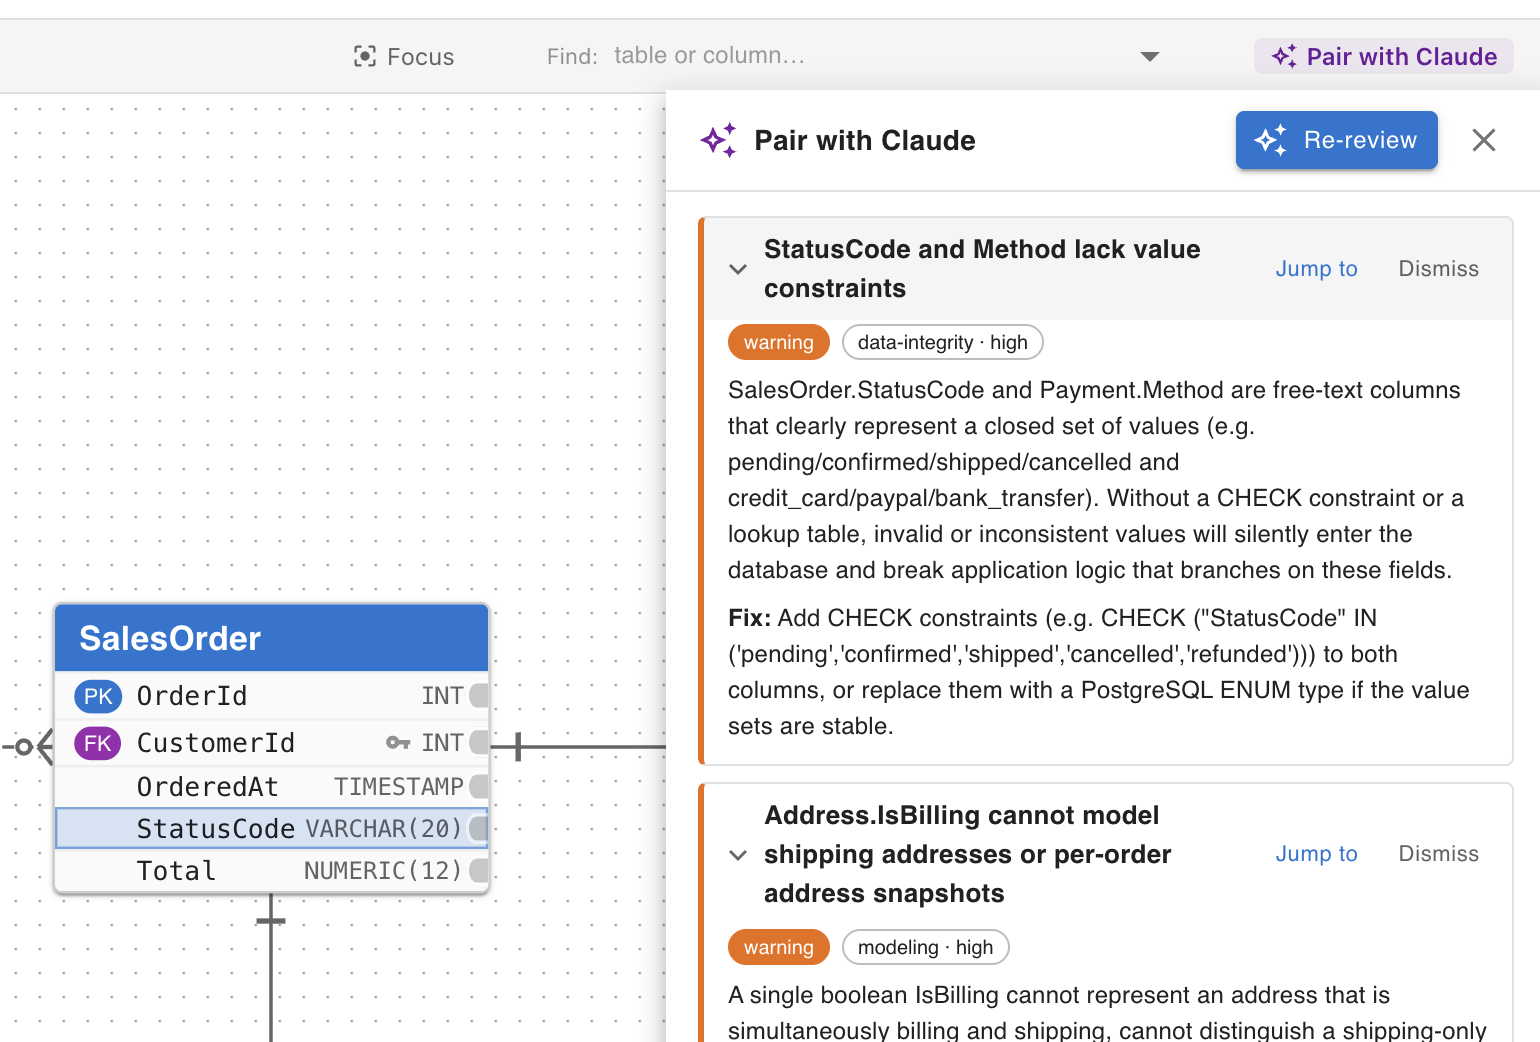Select the CustomerId column name
This screenshot has height=1042, width=1540.
216,743
